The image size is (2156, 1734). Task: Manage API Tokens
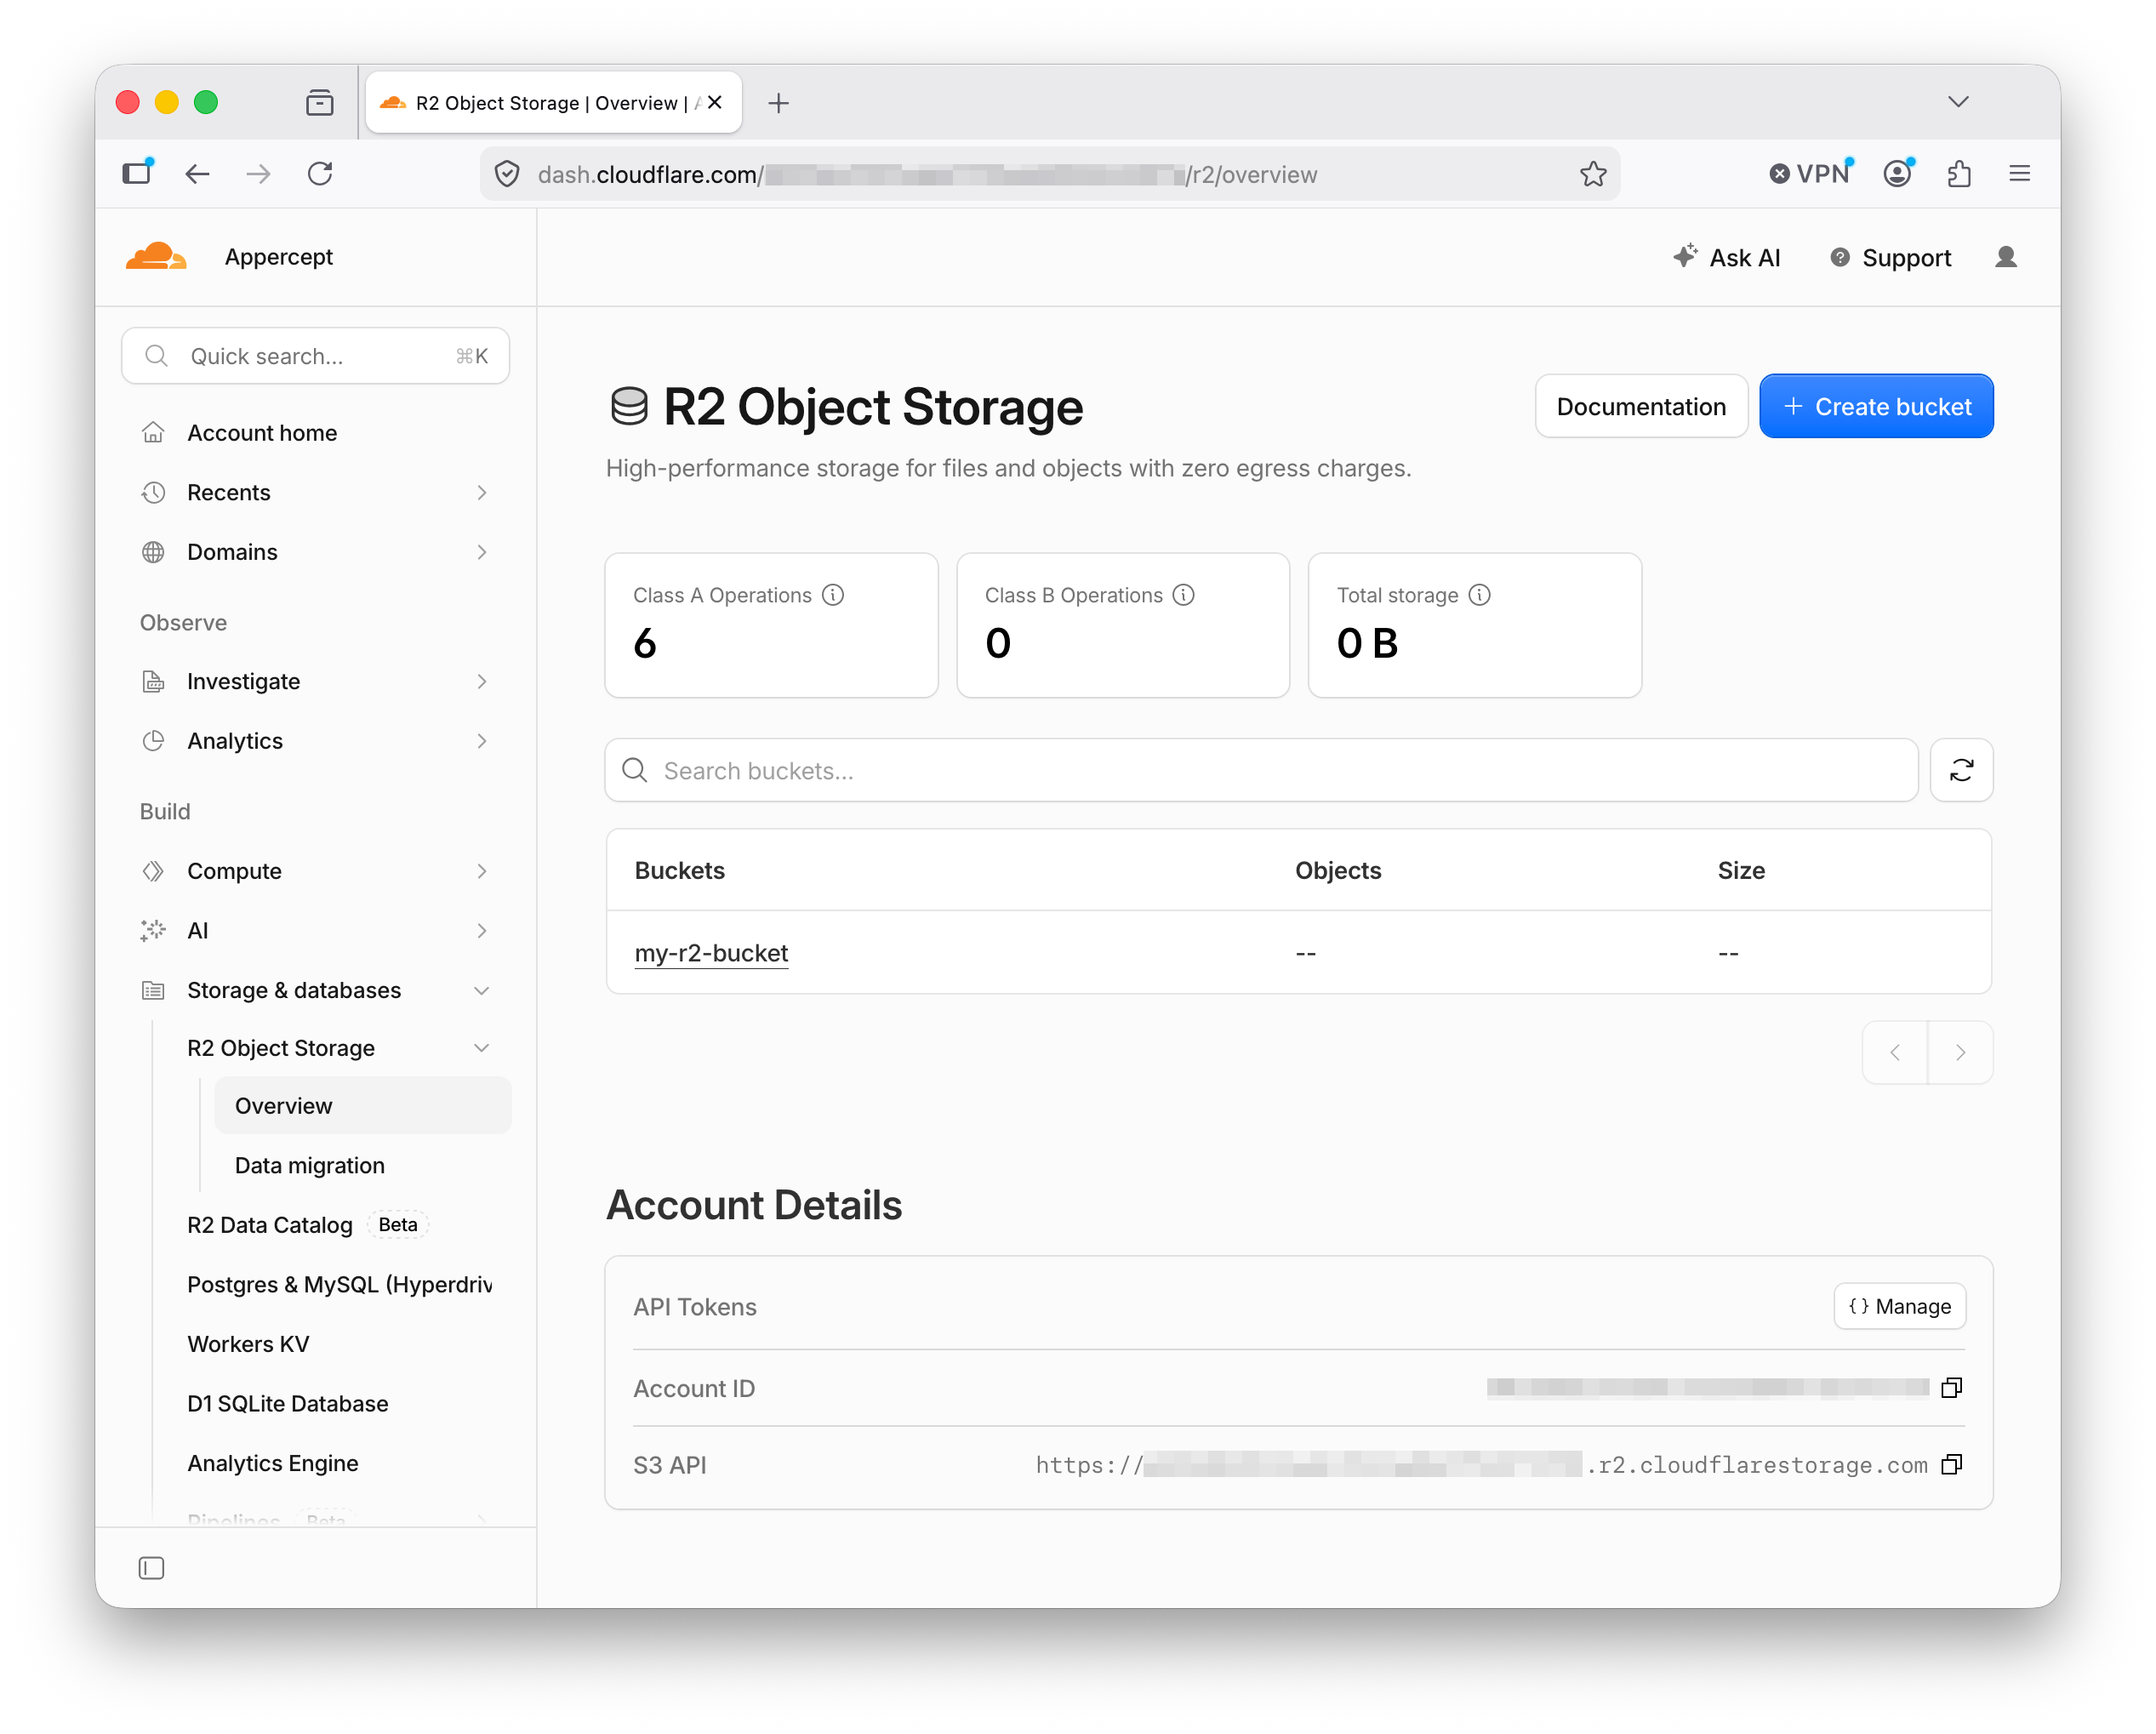click(x=1899, y=1306)
